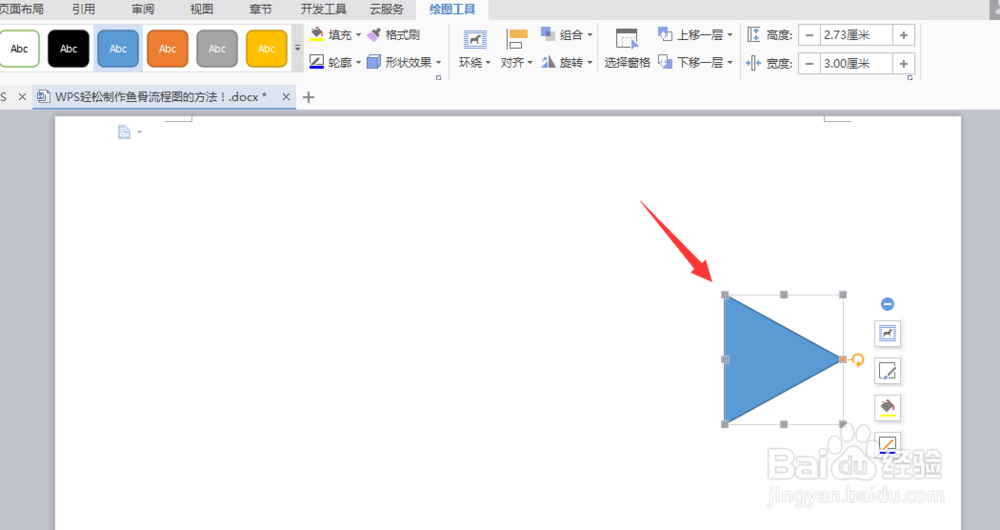Switch to the 视图 tab

tap(202, 10)
